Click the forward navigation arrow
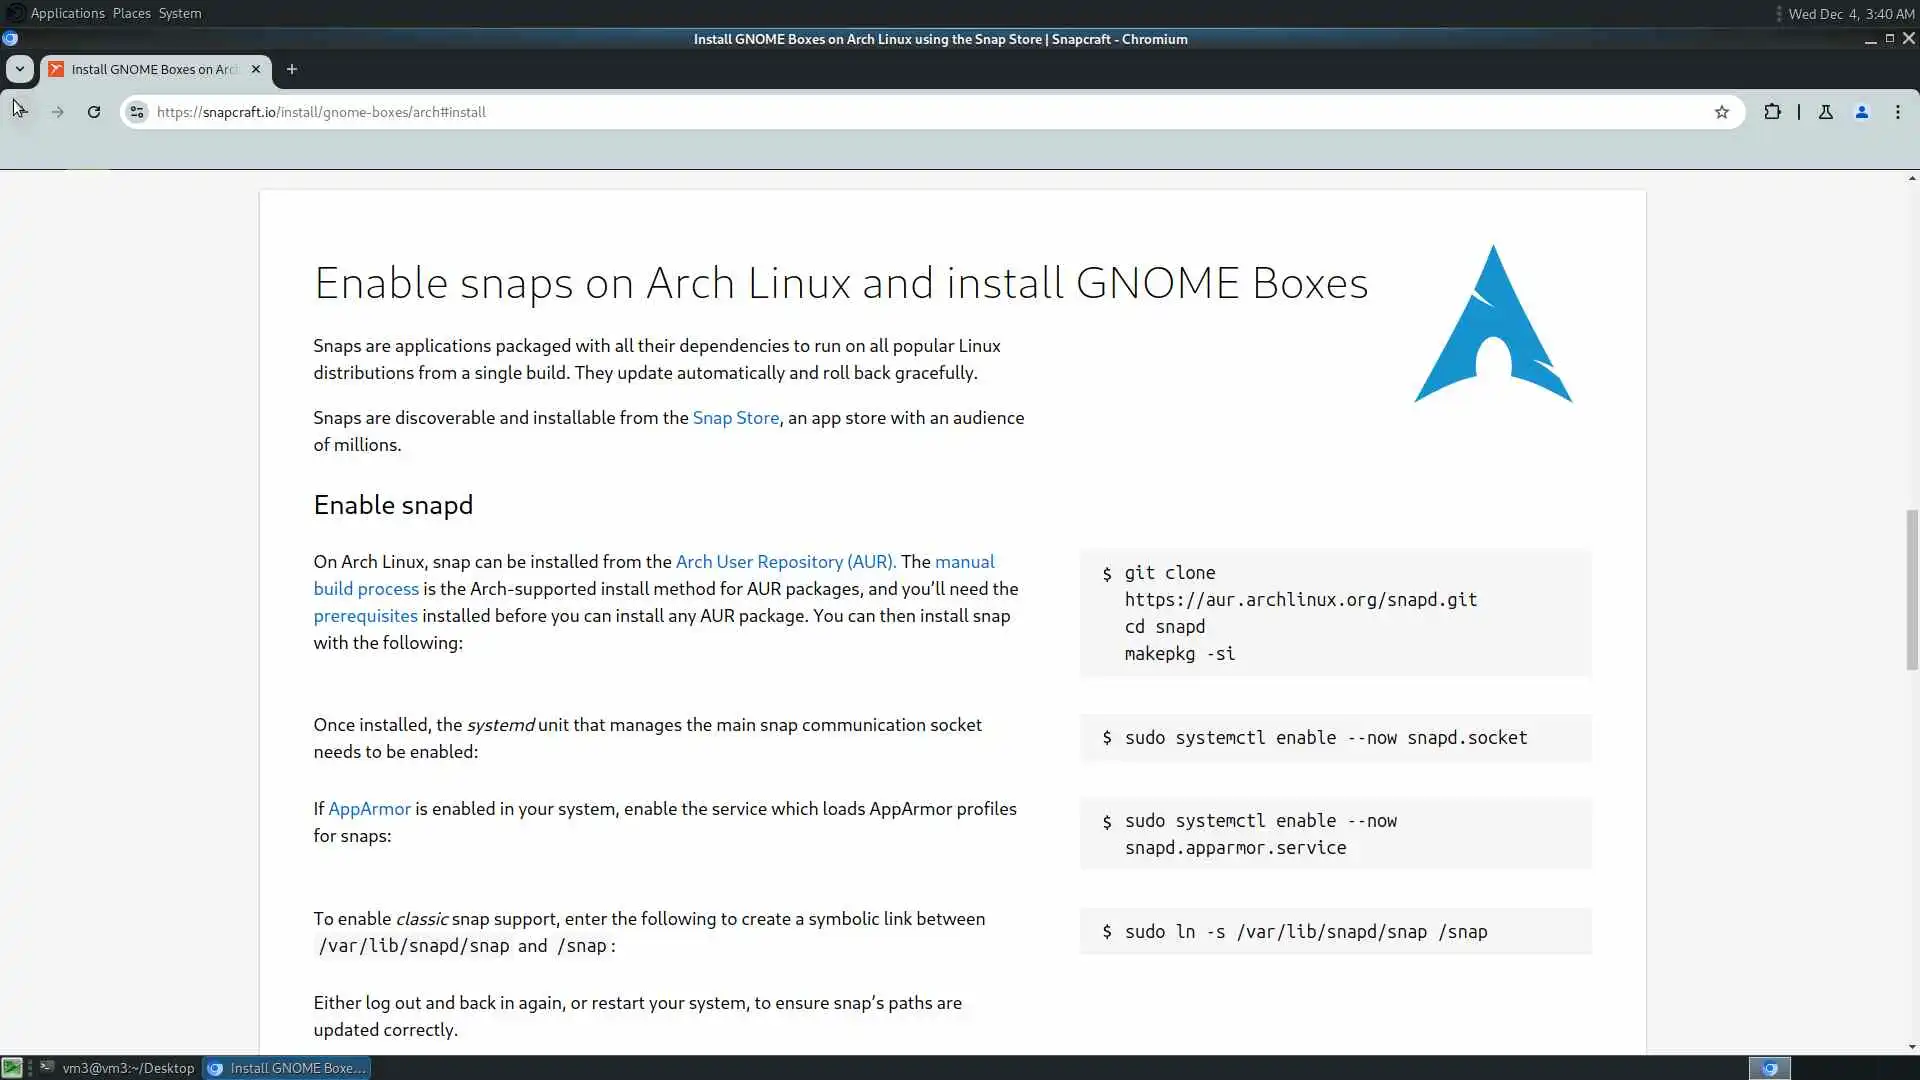Screen dimensions: 1920x1080 point(57,112)
